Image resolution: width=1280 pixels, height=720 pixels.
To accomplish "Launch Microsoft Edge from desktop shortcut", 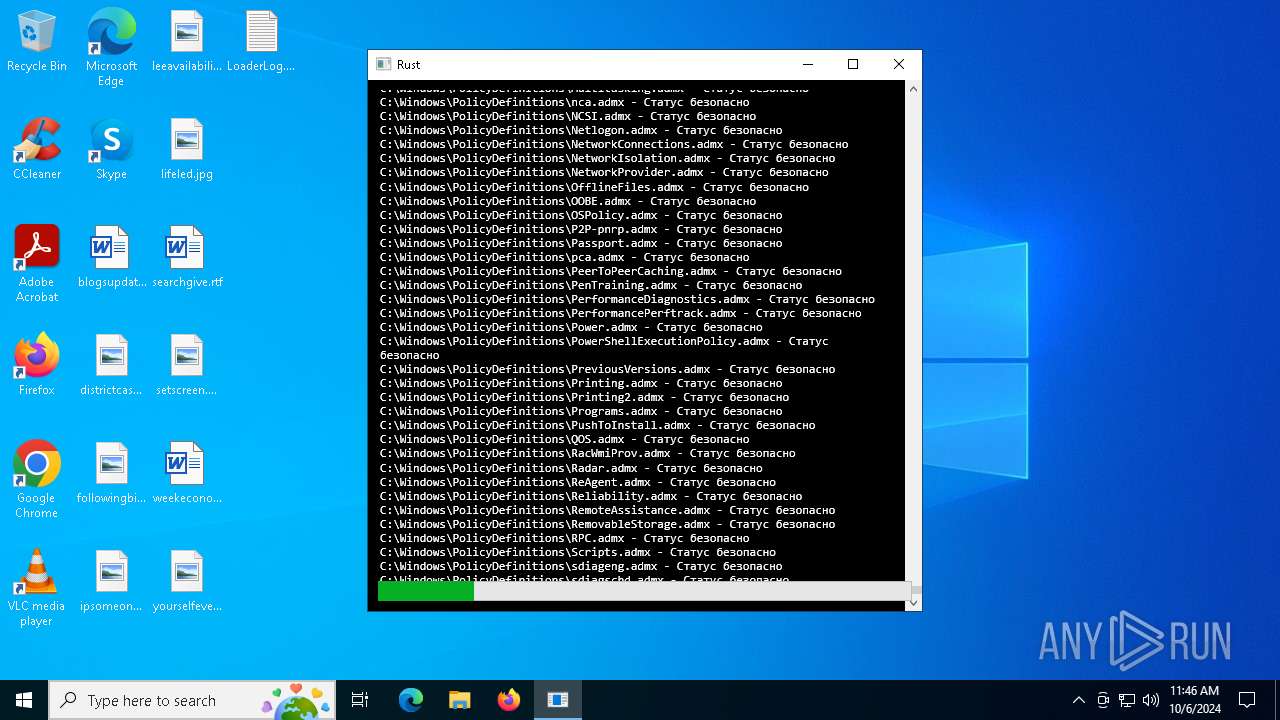I will point(111,48).
